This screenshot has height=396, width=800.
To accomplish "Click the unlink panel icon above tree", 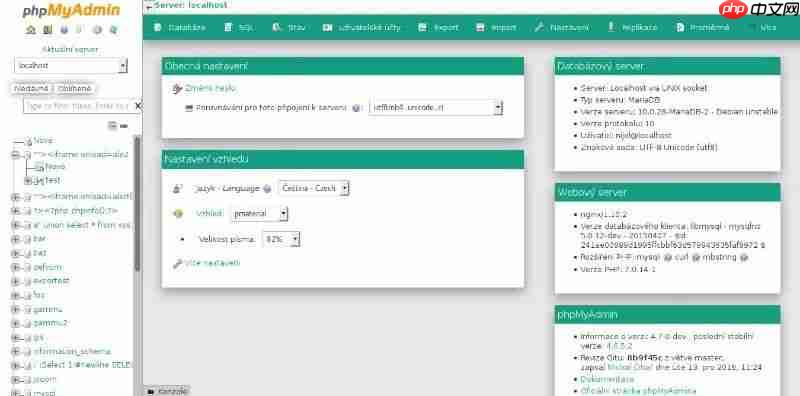I will [x=124, y=126].
